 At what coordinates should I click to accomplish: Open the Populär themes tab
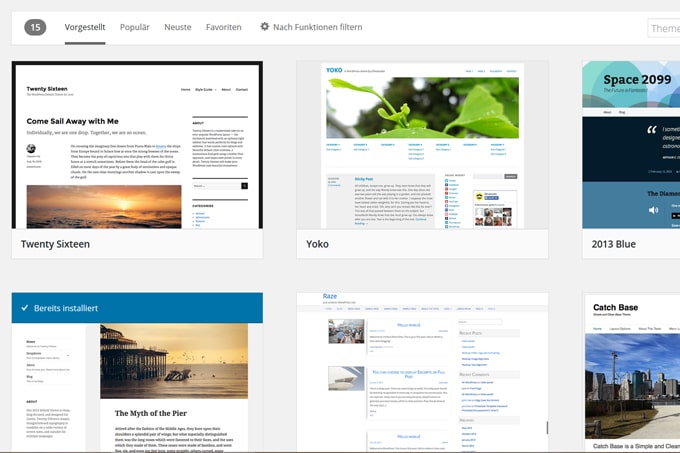[135, 27]
